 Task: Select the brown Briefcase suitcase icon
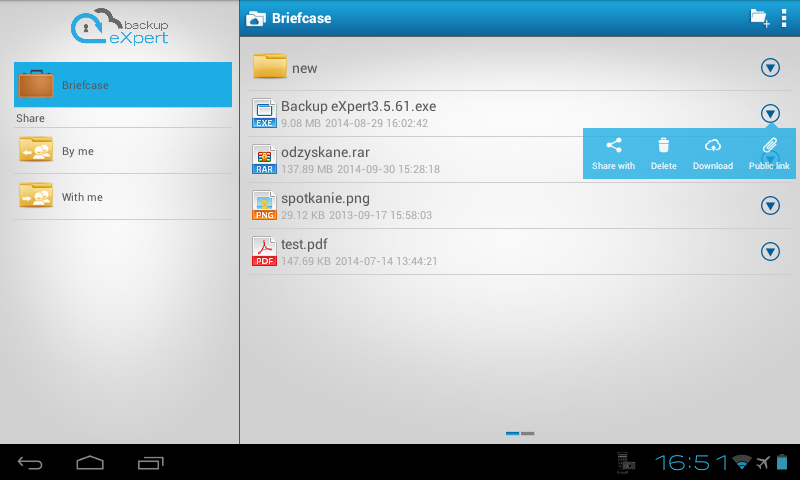(x=36, y=84)
